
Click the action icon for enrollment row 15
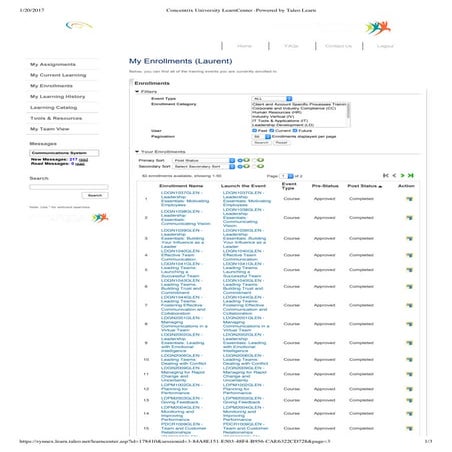[x=409, y=428]
